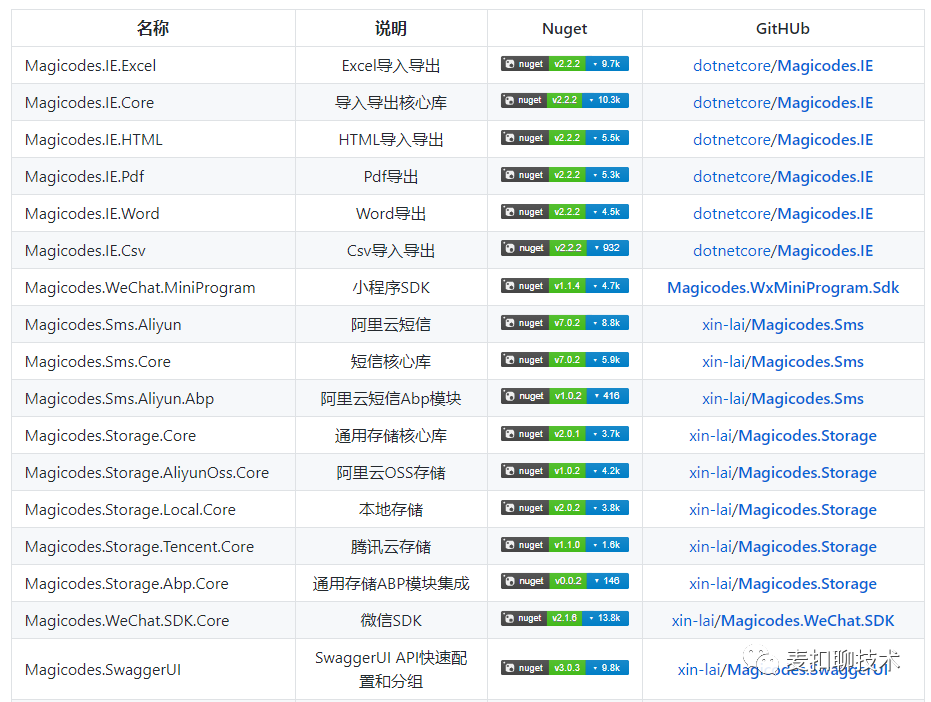Select the 微信SDK description cell
931x702 pixels.
(x=391, y=621)
